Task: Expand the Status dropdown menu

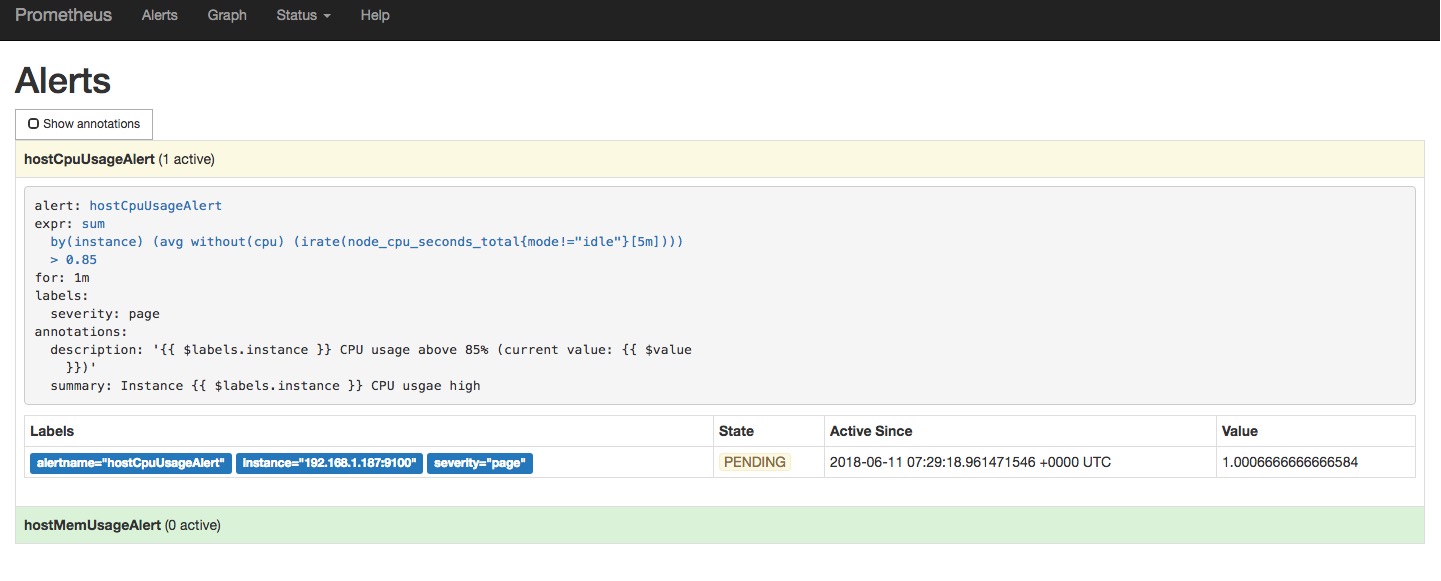Action: [303, 16]
